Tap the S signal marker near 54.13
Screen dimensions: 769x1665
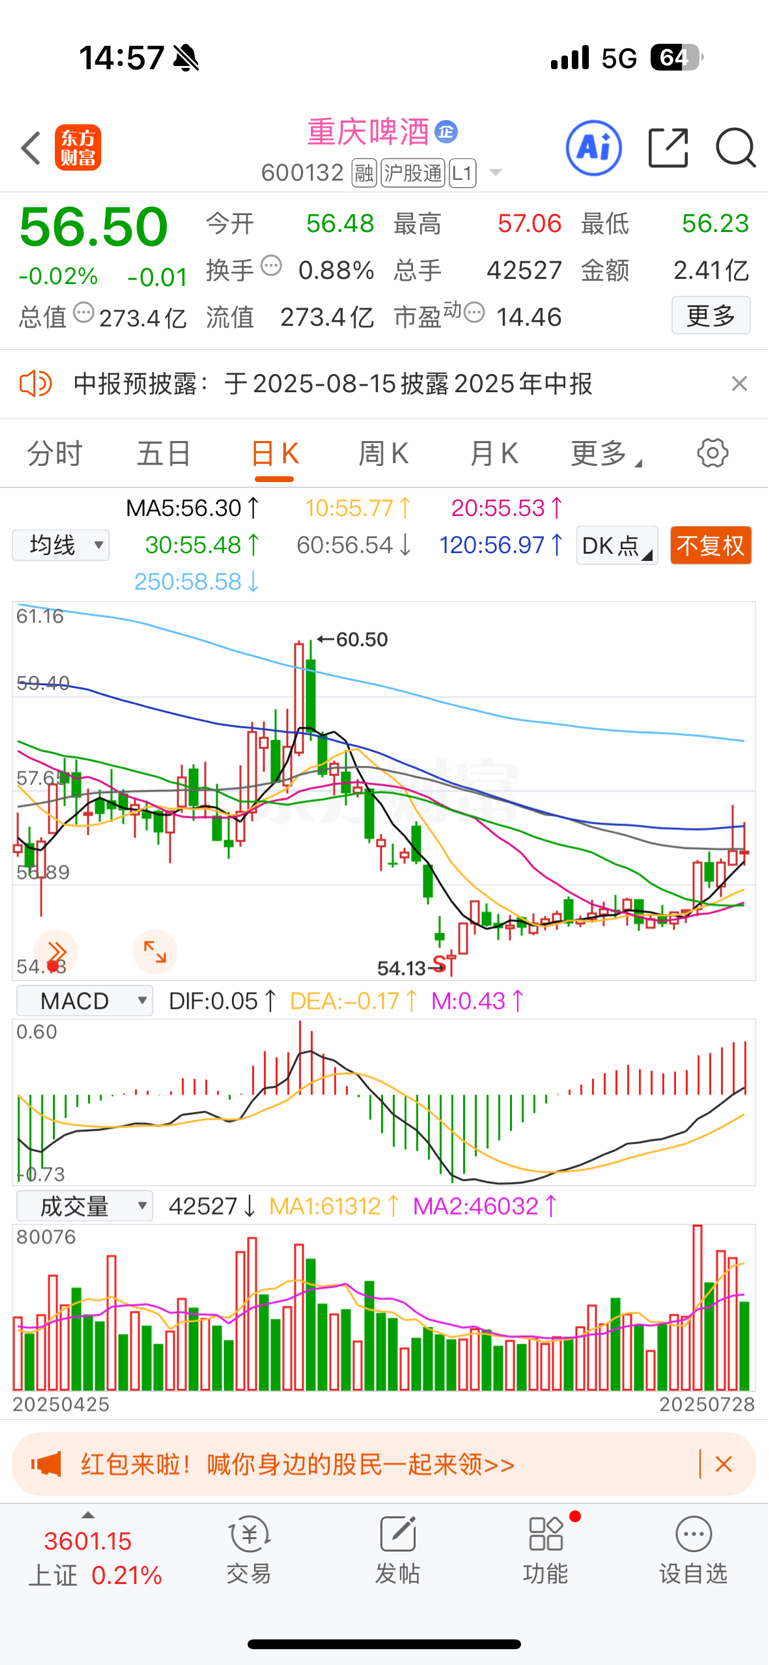pos(439,966)
